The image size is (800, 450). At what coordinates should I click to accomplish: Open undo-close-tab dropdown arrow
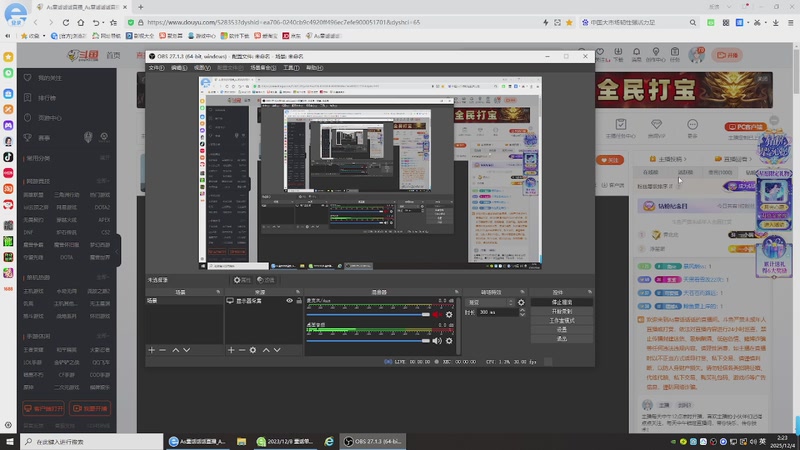[x=103, y=23]
